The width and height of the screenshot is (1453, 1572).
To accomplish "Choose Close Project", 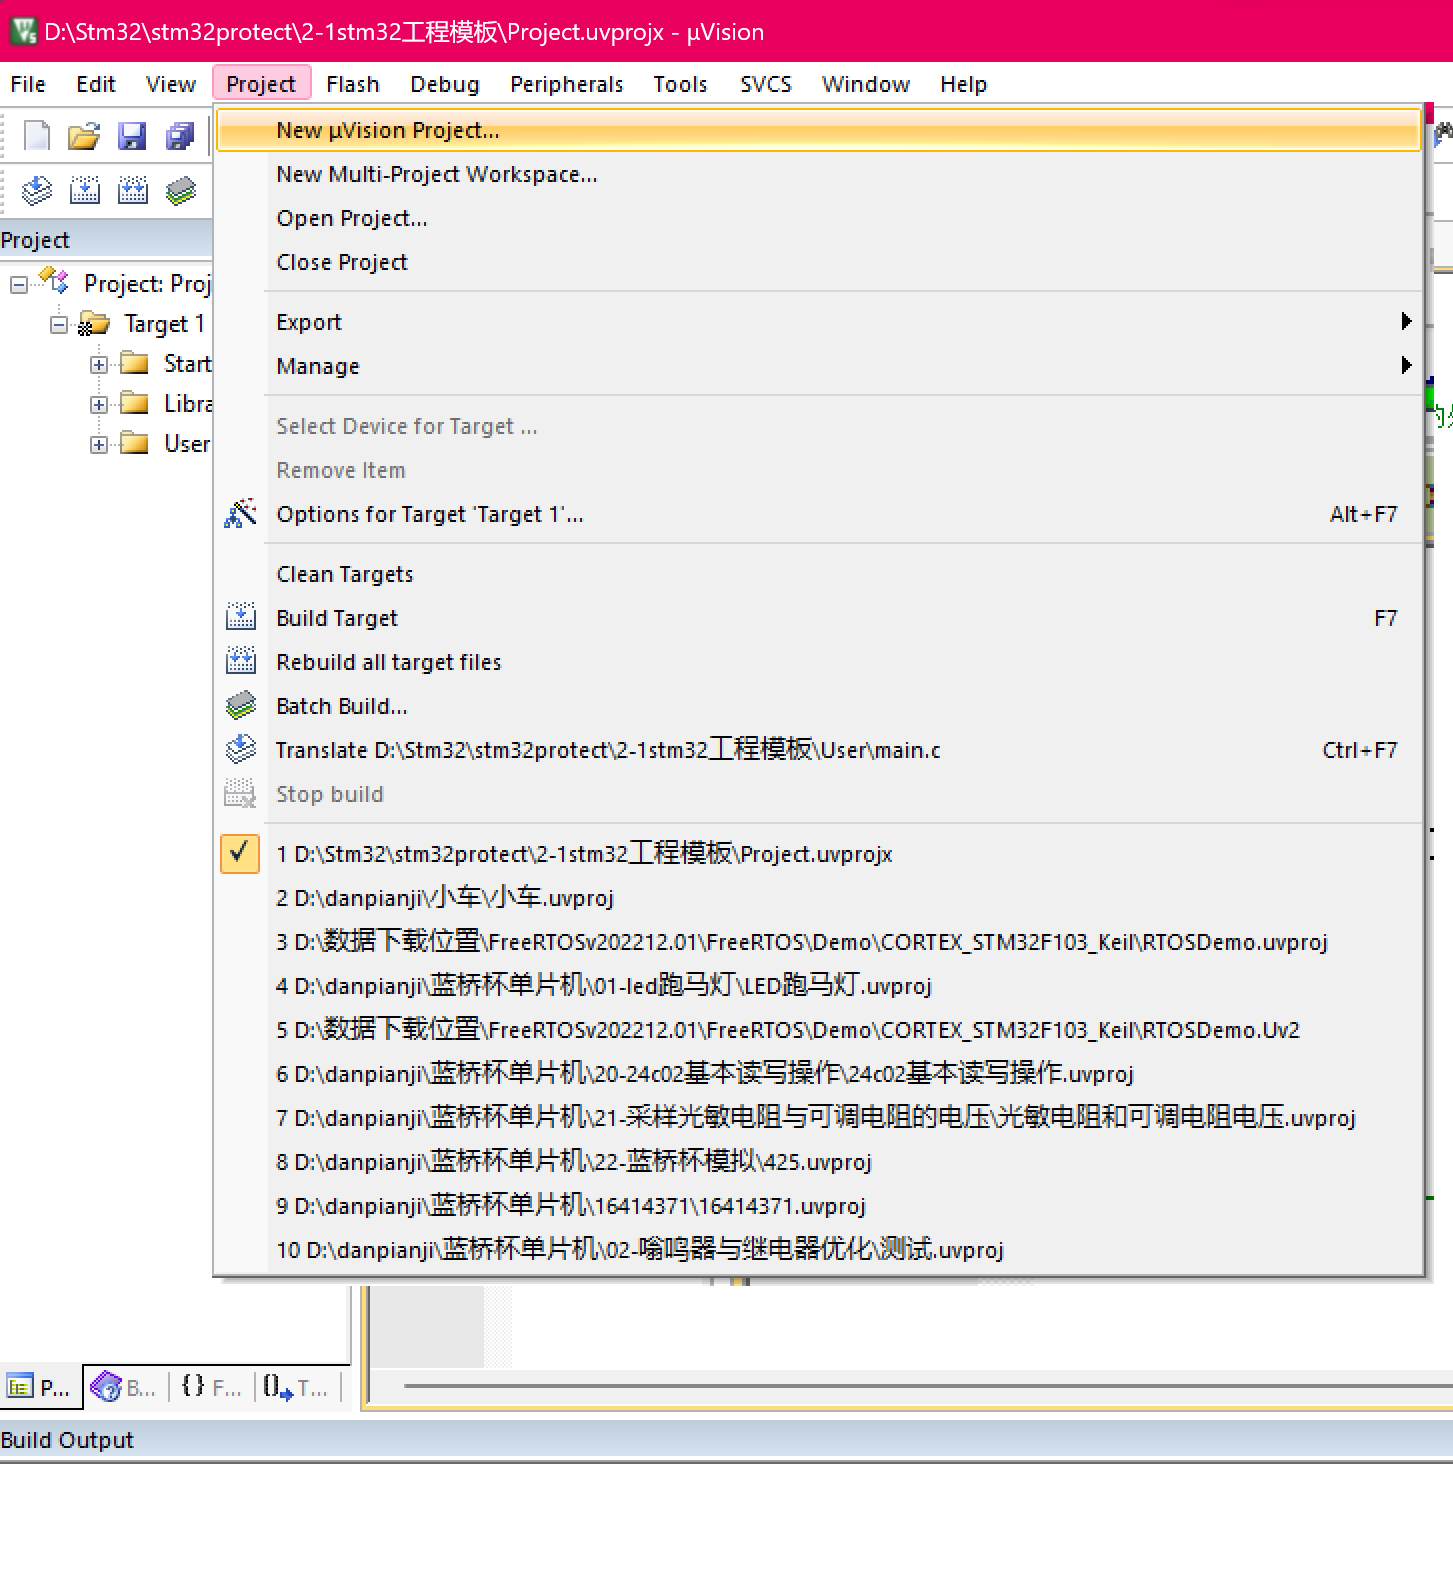I will [x=820, y=262].
